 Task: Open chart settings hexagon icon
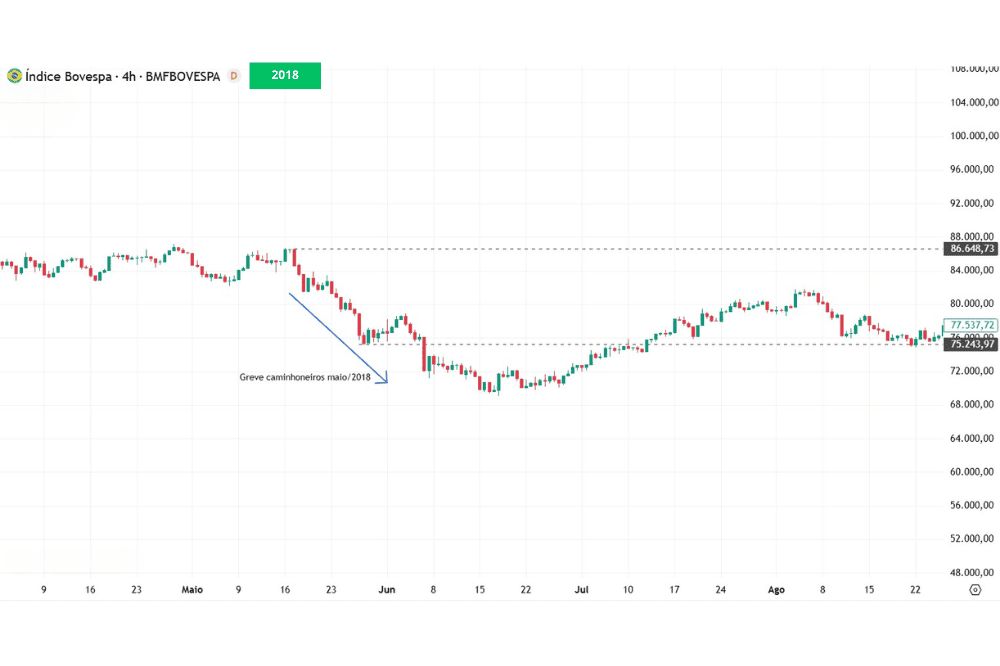974,590
